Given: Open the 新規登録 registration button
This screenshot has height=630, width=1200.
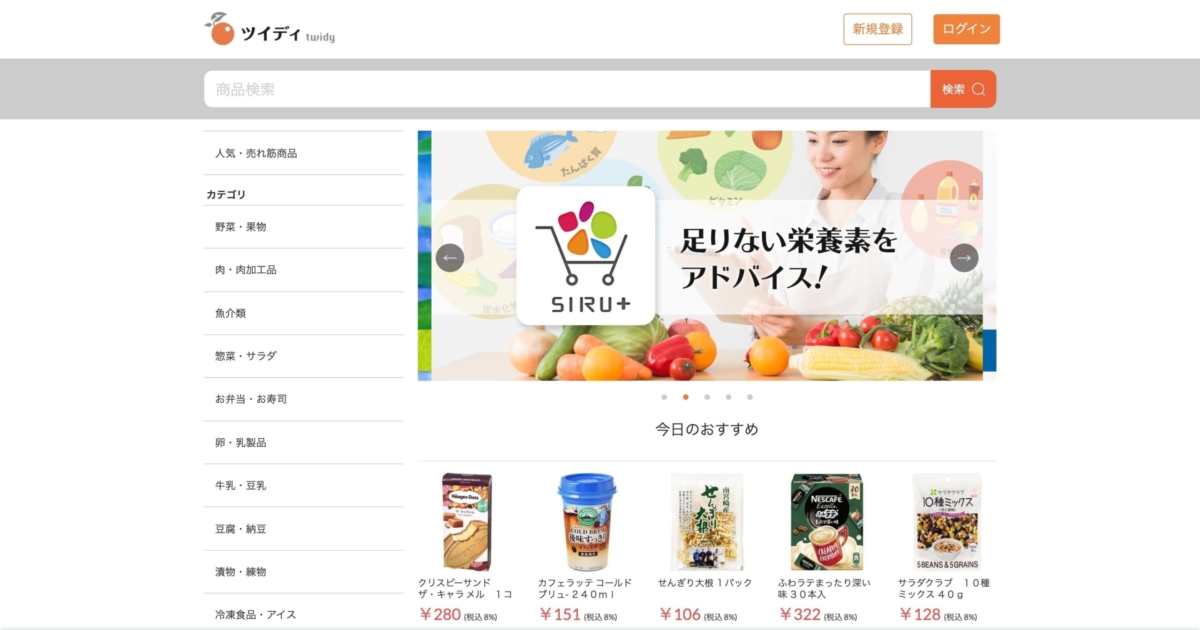Looking at the screenshot, I should point(878,29).
